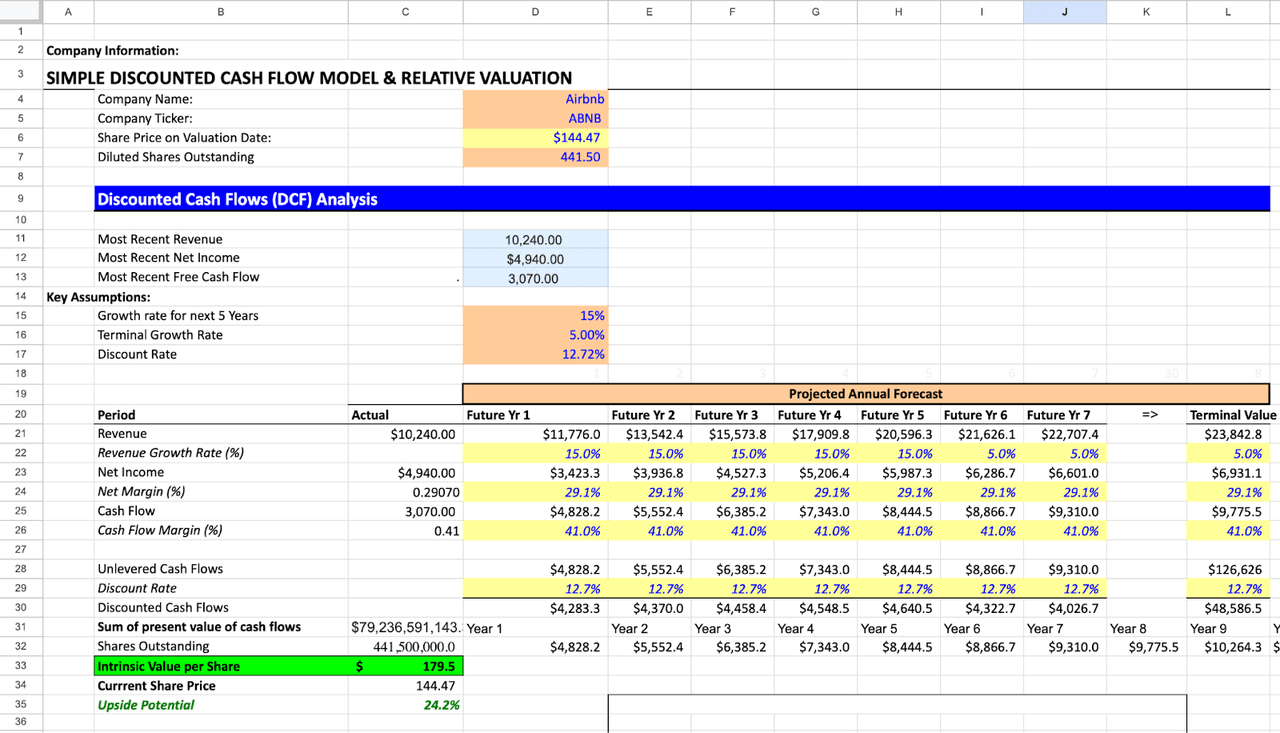Click the 'Company Information:' label
1280x733 pixels.
(x=112, y=51)
